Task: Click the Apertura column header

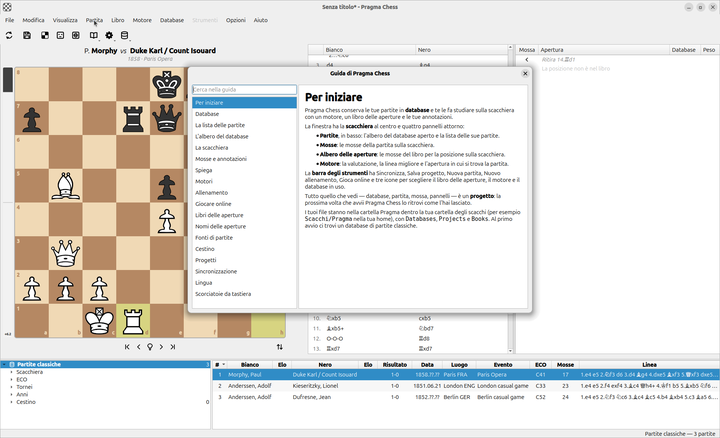Action: (603, 50)
